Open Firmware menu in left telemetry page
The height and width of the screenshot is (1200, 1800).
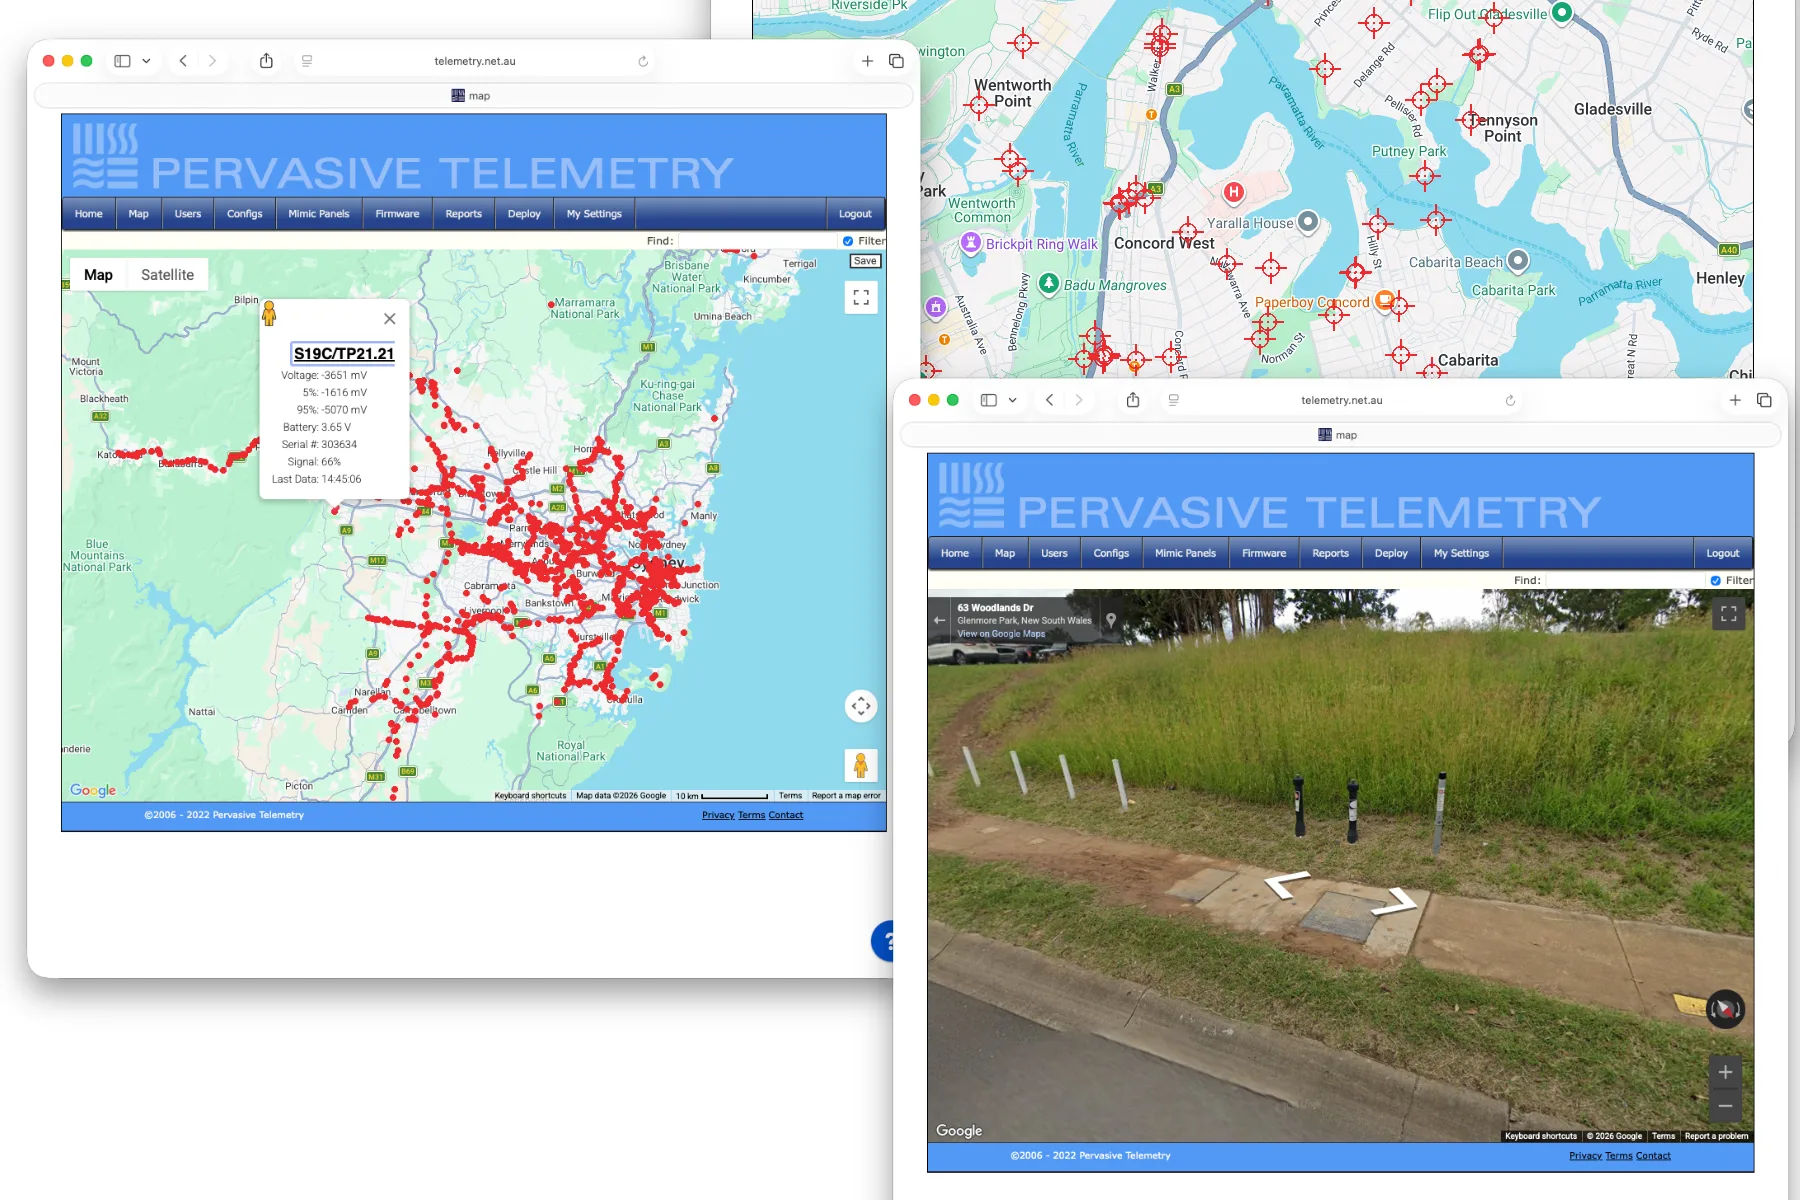pos(398,214)
